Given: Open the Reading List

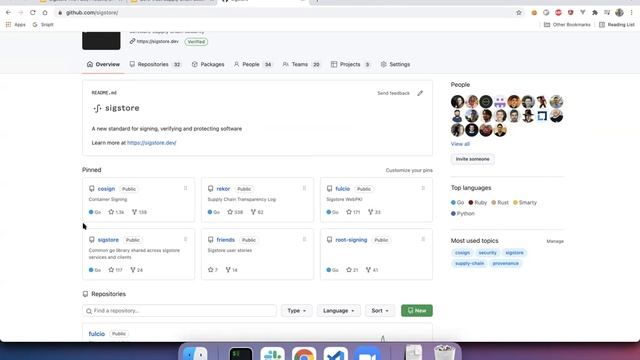Looking at the screenshot, I should (617, 24).
